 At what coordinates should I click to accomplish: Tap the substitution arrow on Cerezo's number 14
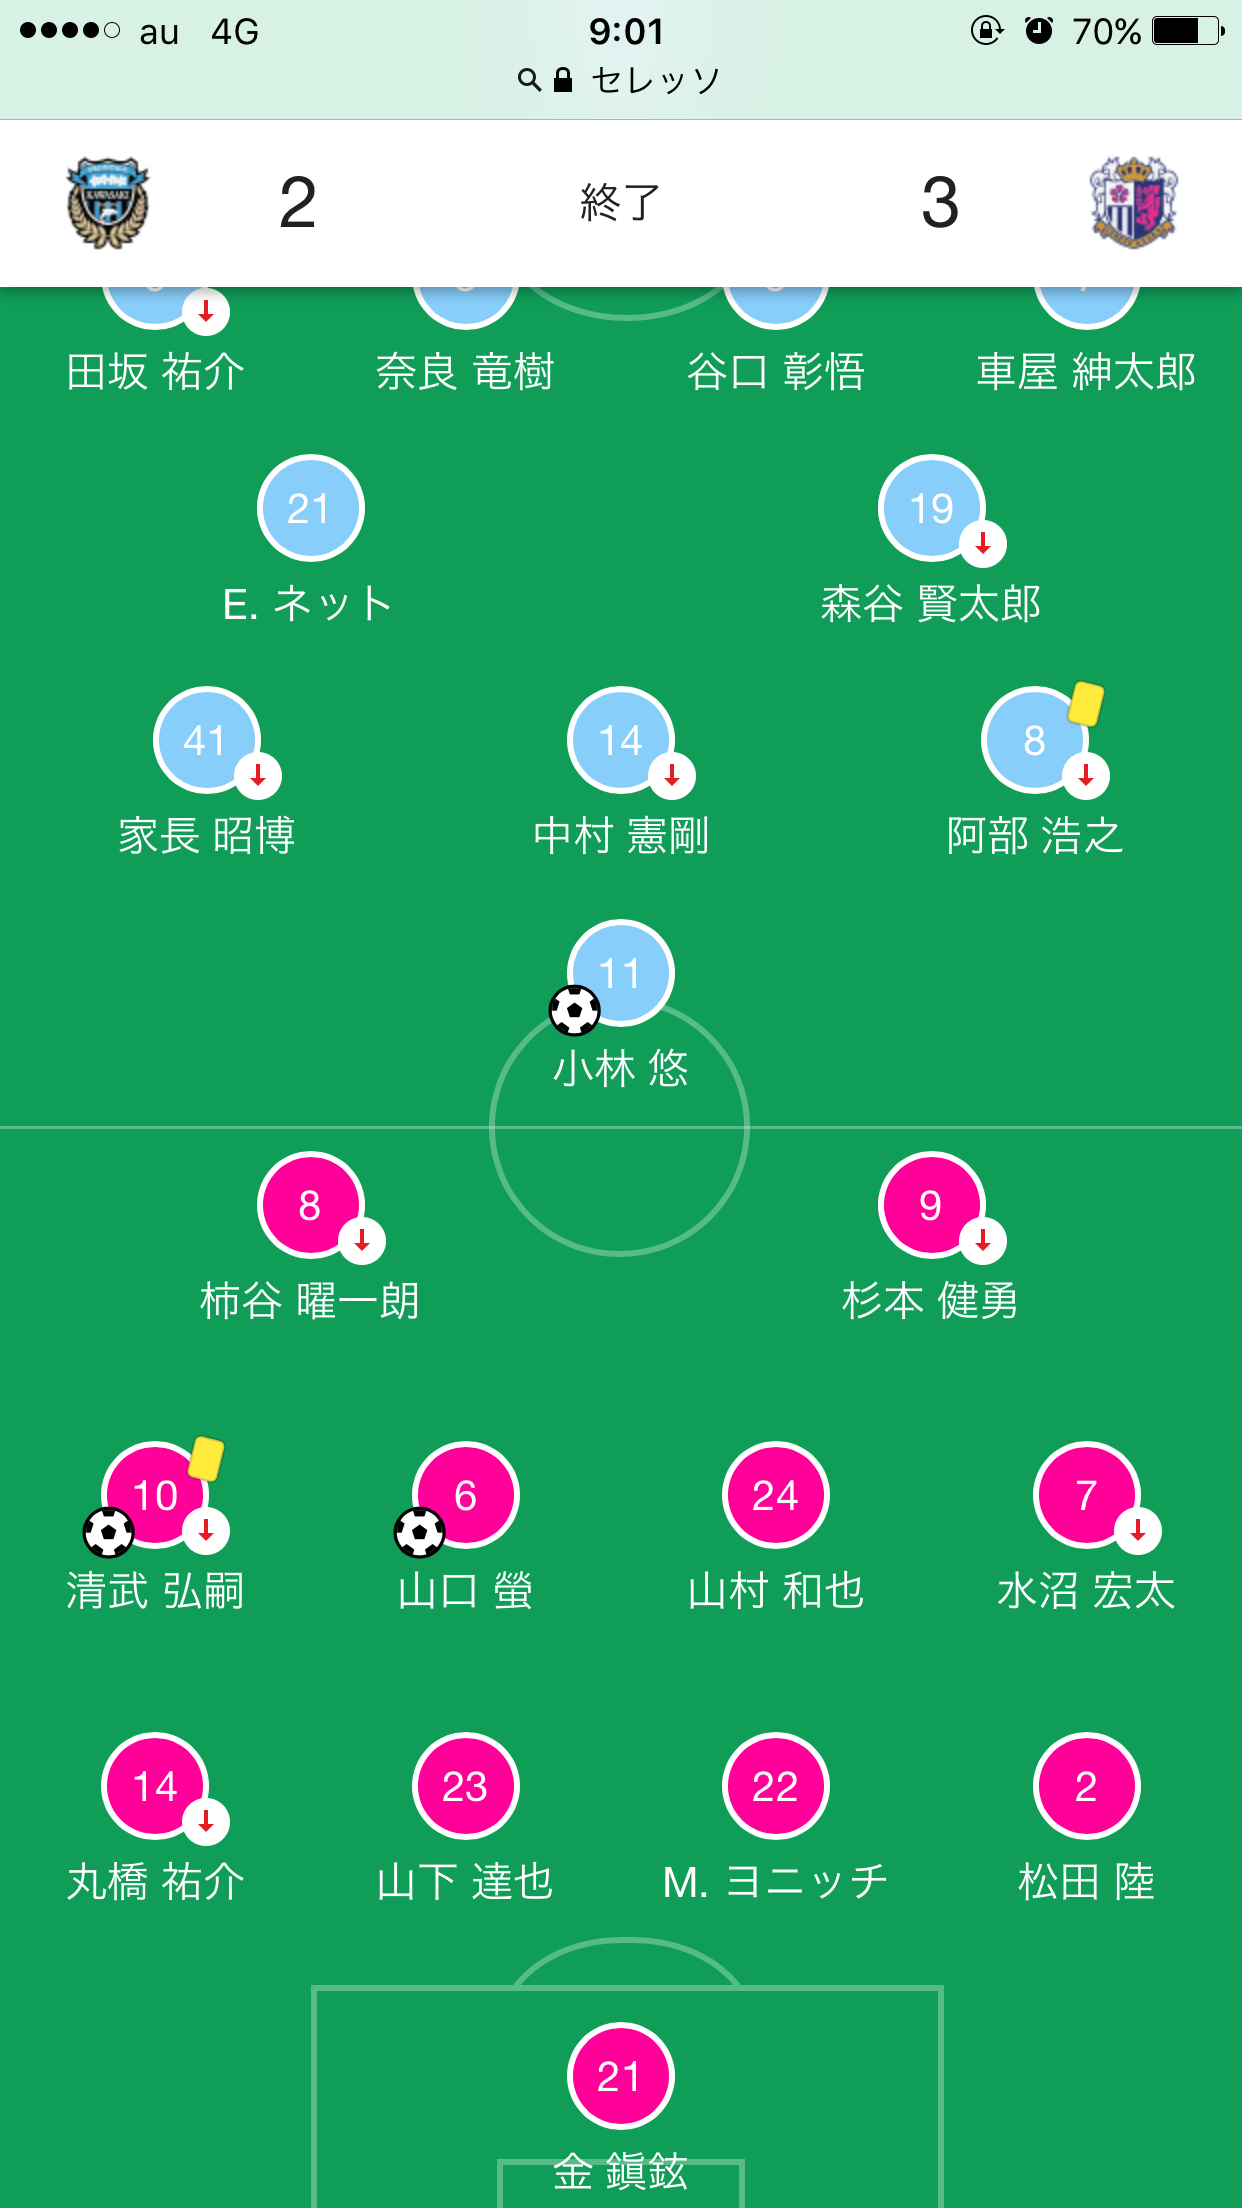[206, 1821]
